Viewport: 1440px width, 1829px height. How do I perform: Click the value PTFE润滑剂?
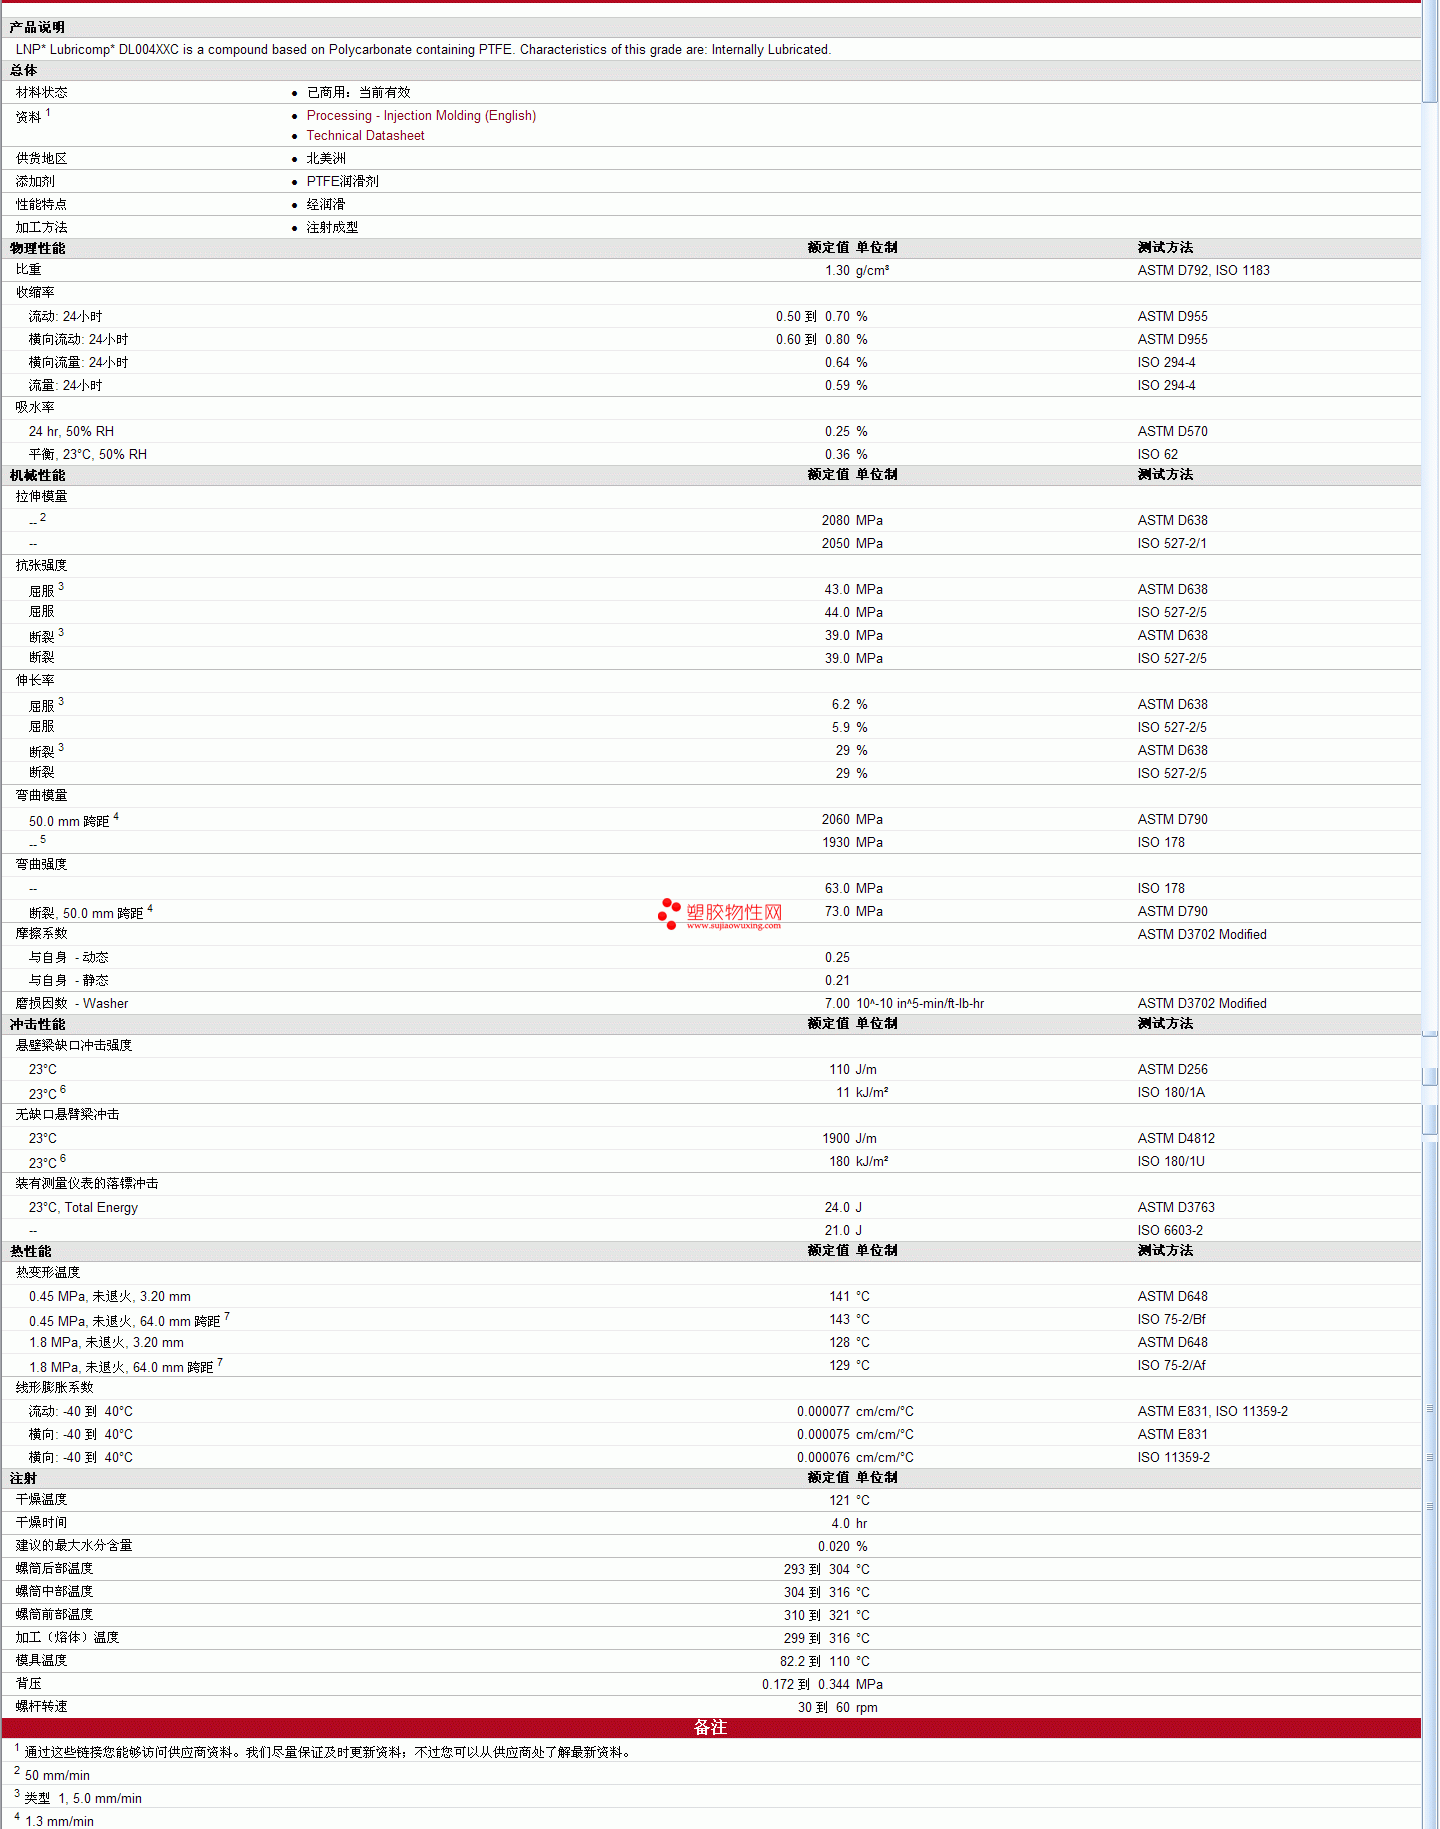(343, 181)
